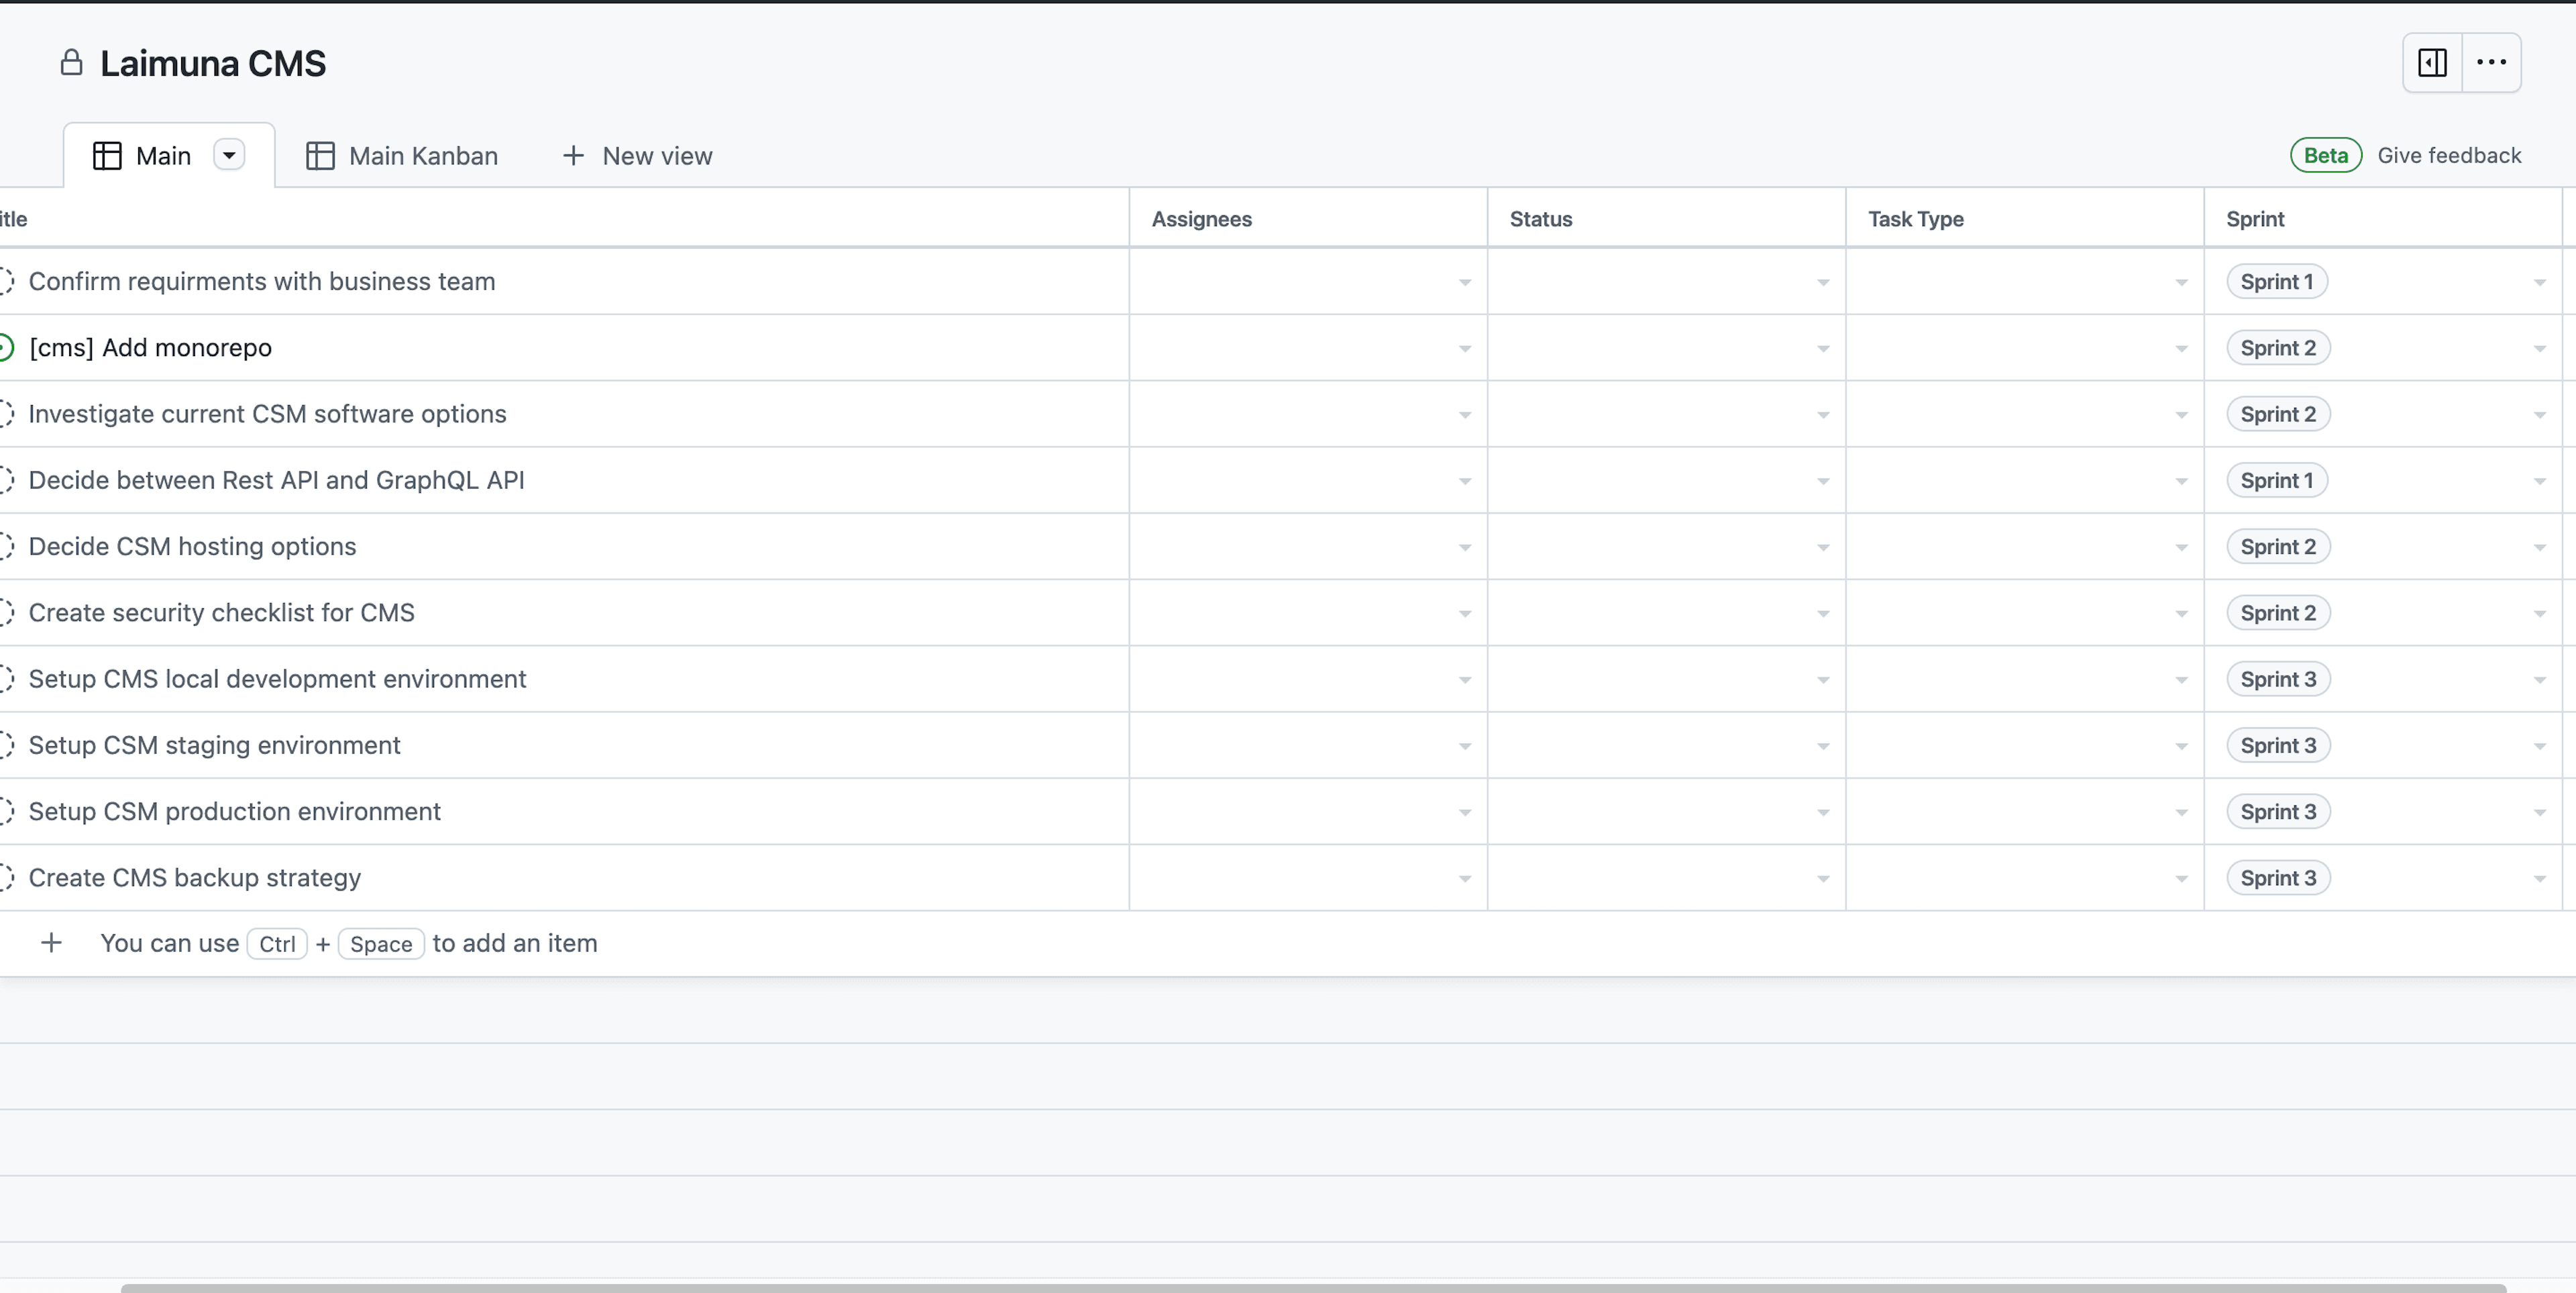Click Sprint 2 label on Add monorepo row
The width and height of the screenshot is (2576, 1293).
point(2278,348)
